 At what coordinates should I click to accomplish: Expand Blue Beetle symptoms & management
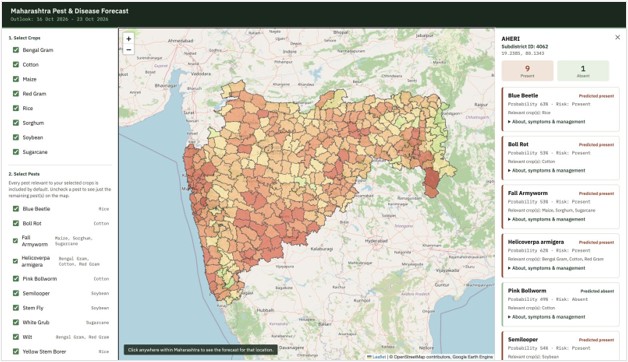[547, 122]
